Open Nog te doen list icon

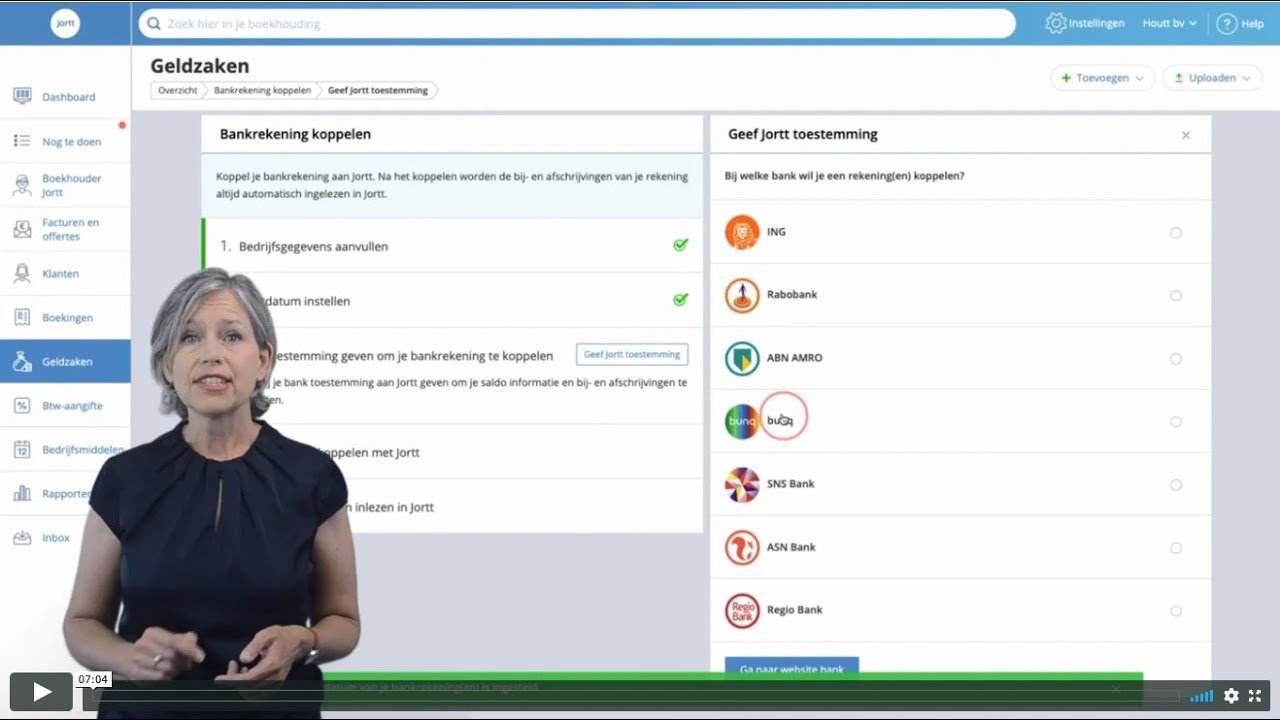click(x=22, y=141)
